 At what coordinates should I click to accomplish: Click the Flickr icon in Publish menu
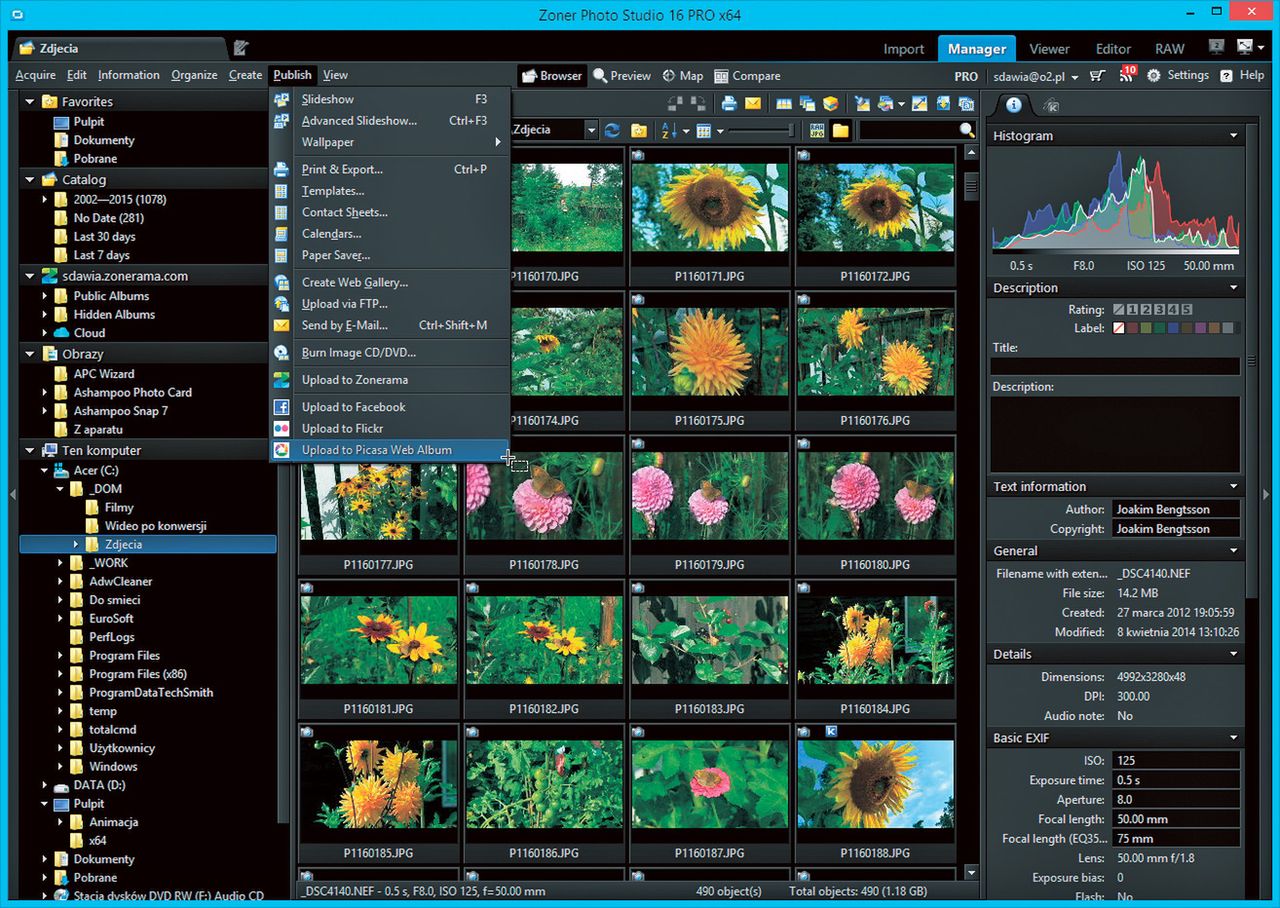click(282, 428)
